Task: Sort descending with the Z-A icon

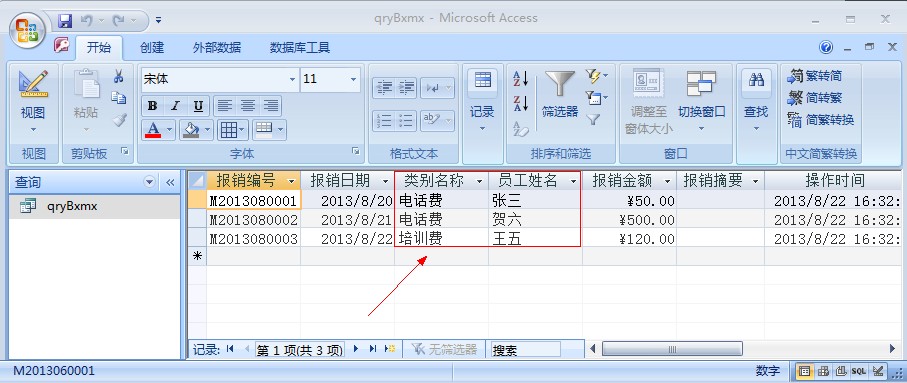Action: point(521,104)
